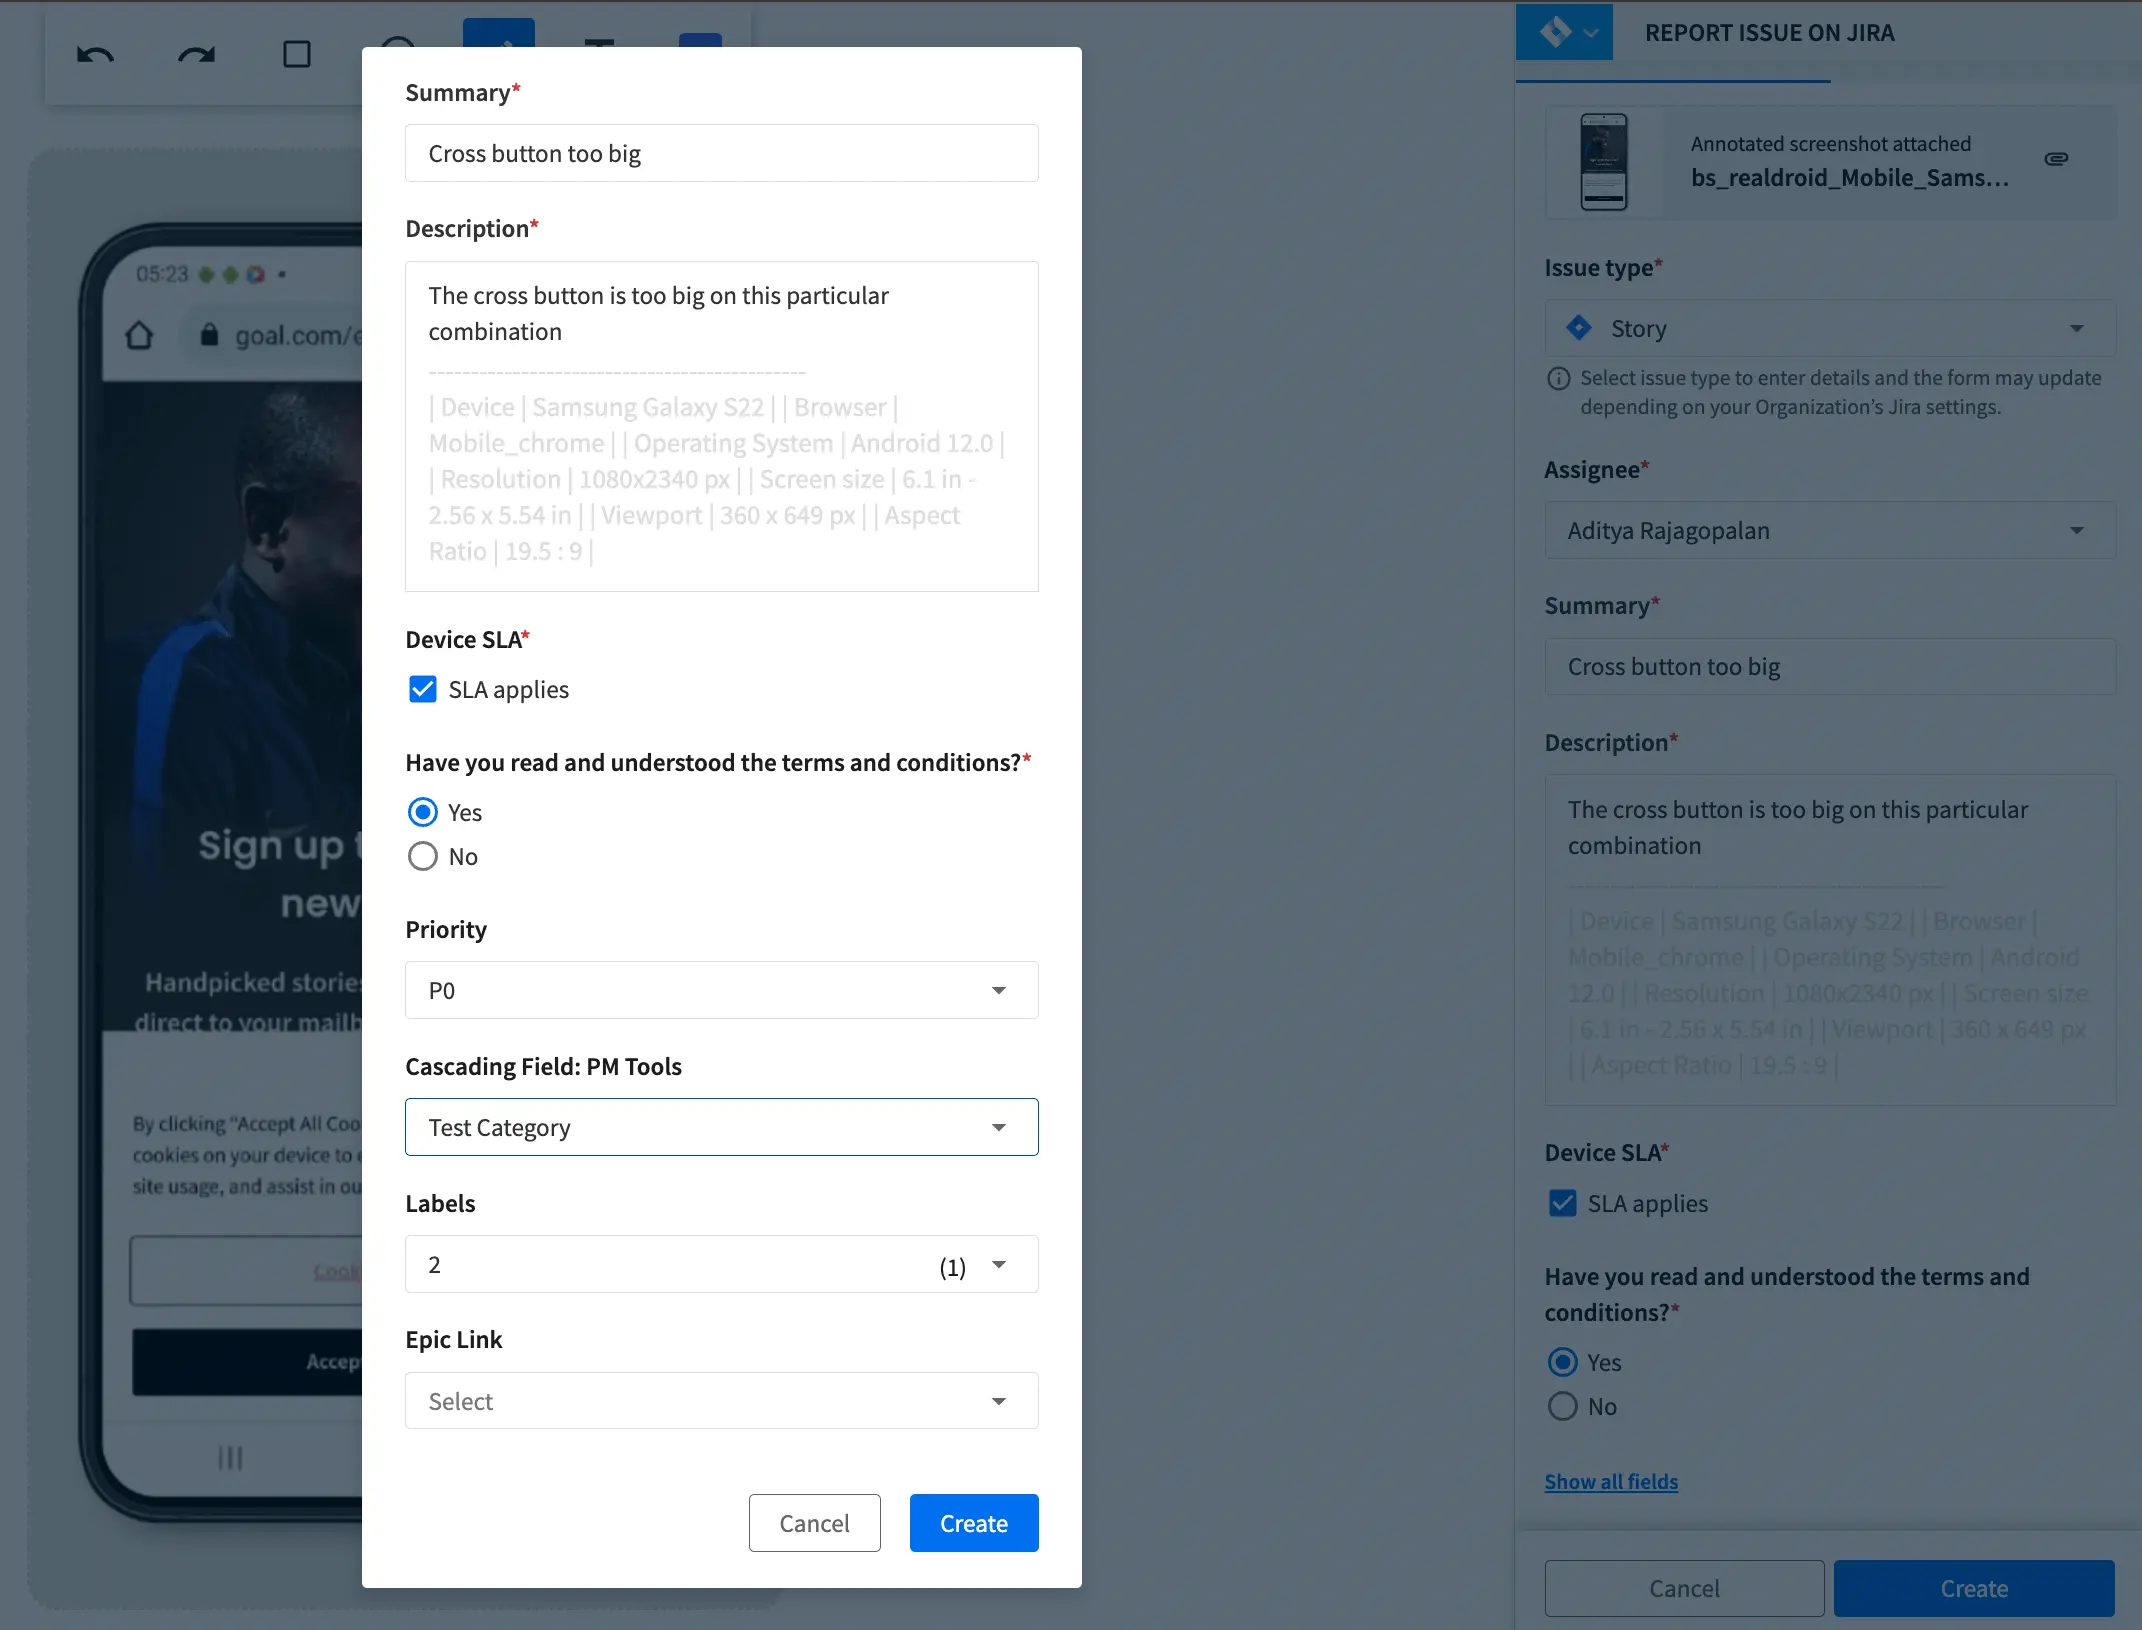Image resolution: width=2142 pixels, height=1630 pixels.
Task: Click the blue color swatch in toolbar
Action: pos(700,40)
